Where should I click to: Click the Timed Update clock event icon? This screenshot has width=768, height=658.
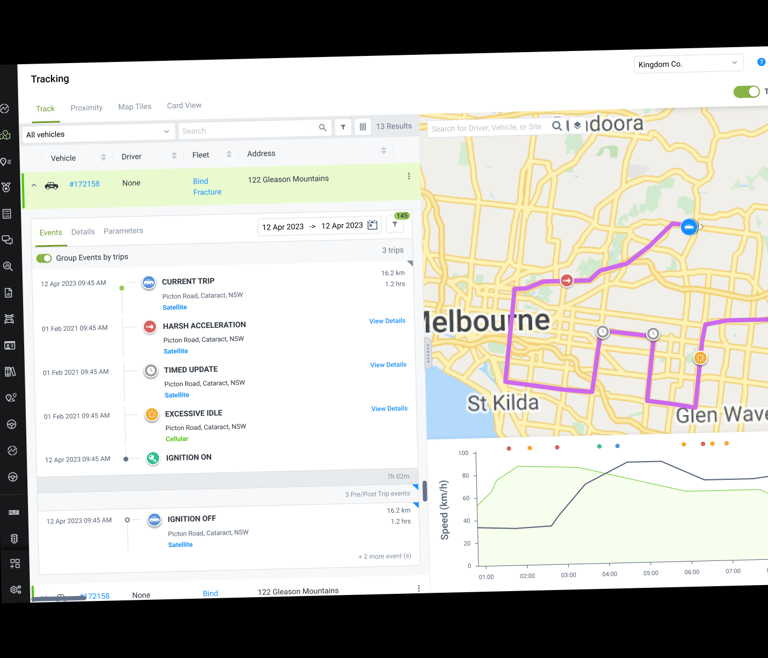(x=151, y=370)
